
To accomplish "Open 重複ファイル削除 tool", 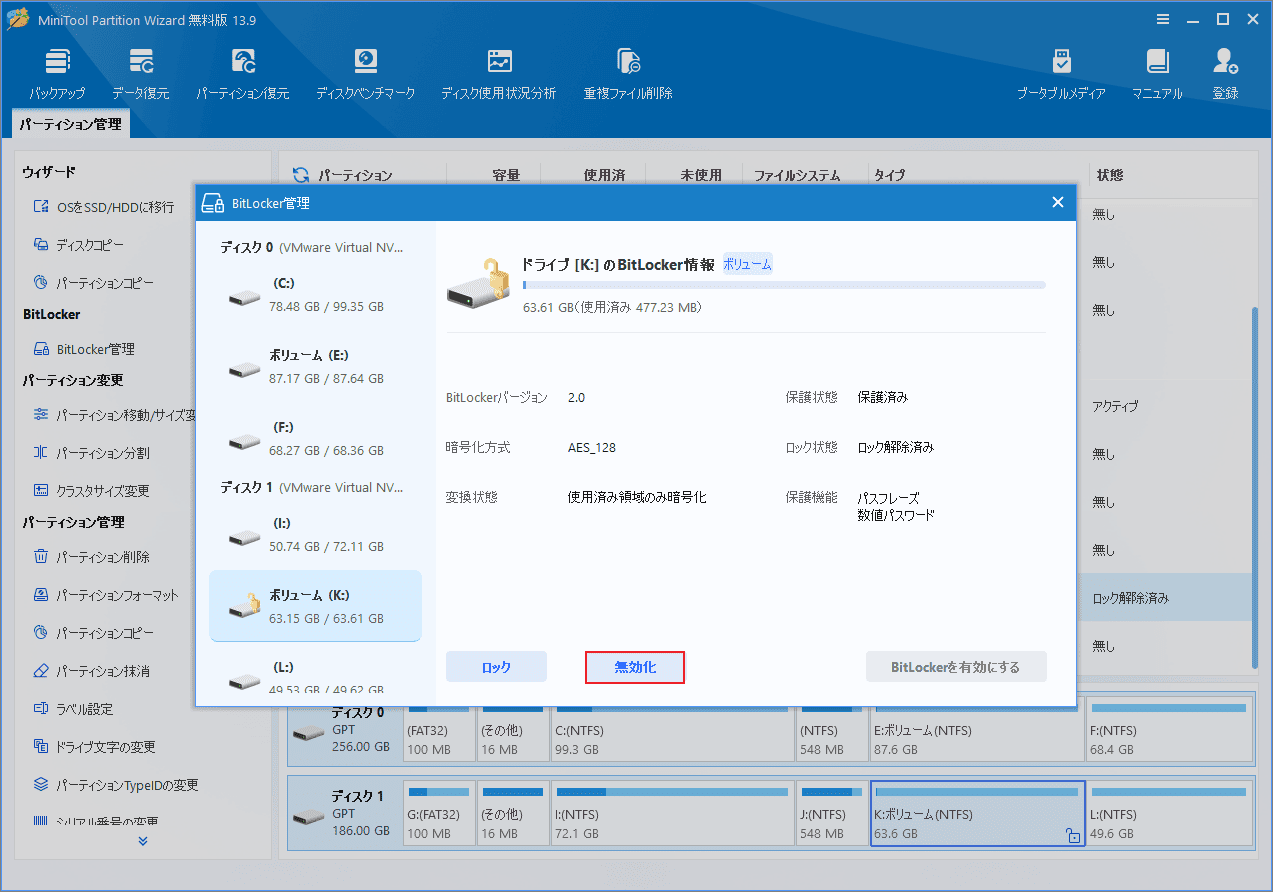I will (x=628, y=74).
